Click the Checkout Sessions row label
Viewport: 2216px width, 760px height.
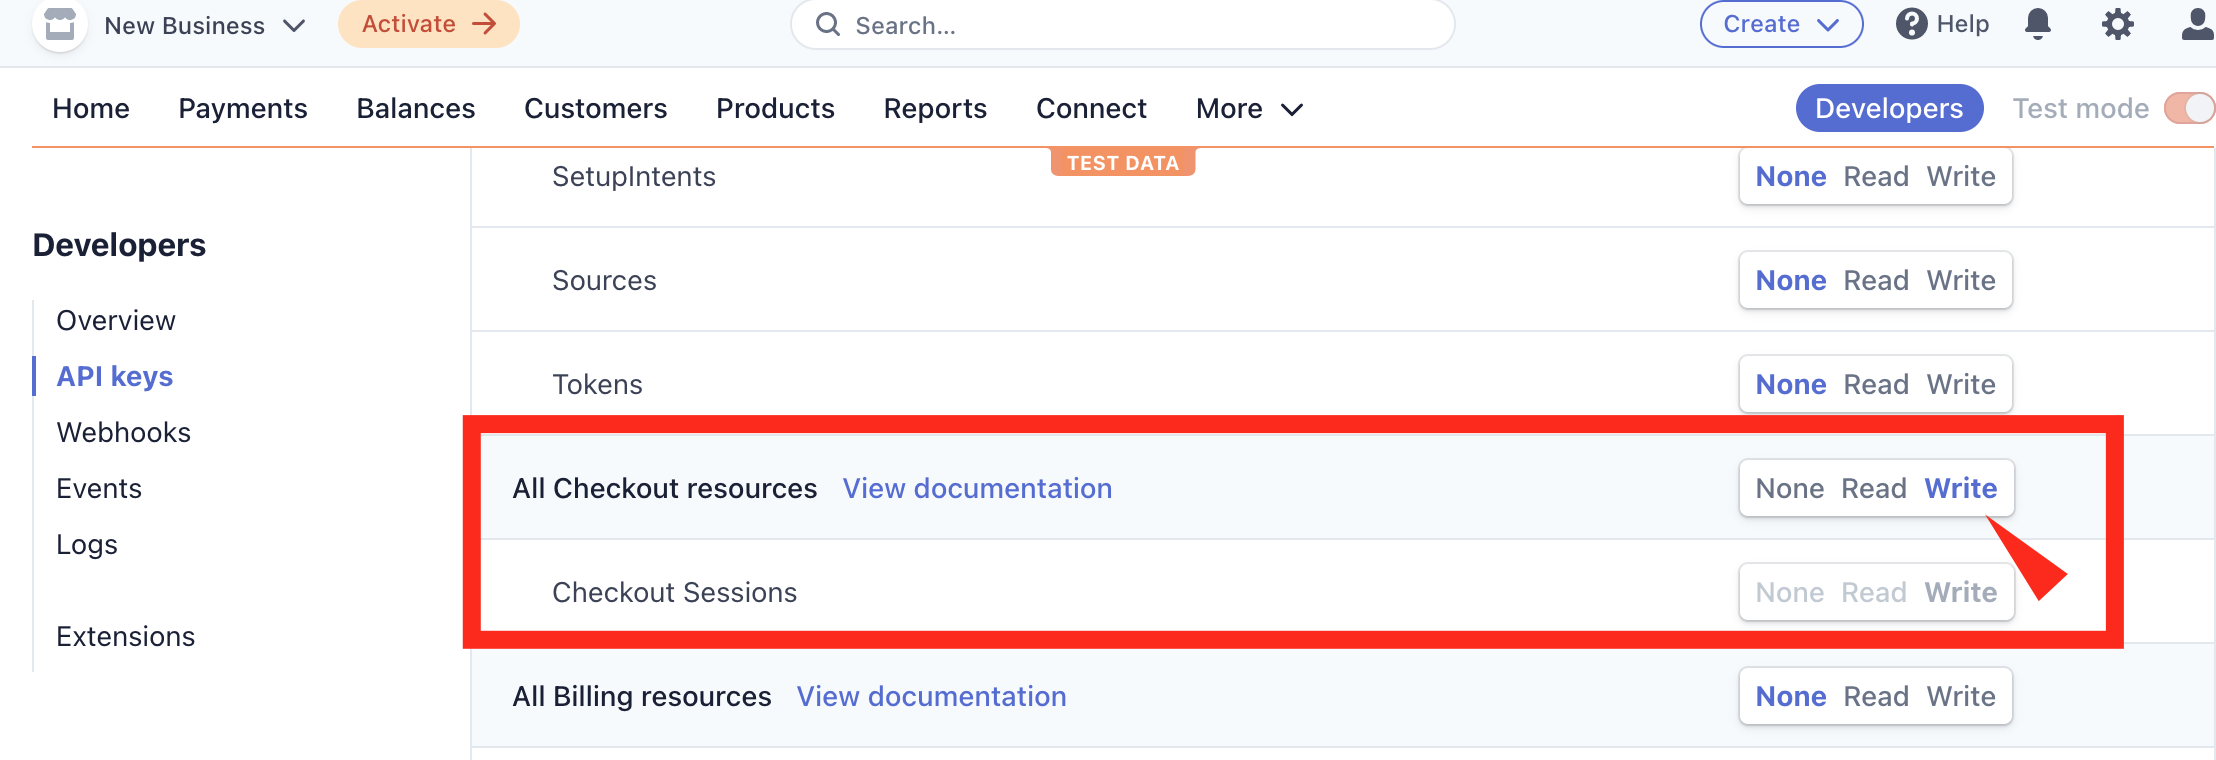pos(675,592)
